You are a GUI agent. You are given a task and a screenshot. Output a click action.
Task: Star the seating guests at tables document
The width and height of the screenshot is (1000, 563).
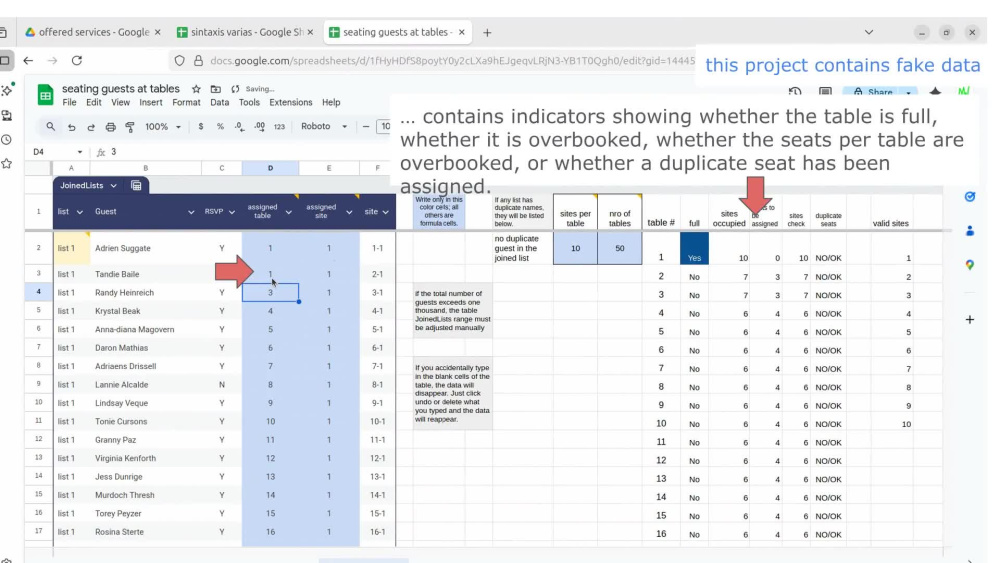196,89
